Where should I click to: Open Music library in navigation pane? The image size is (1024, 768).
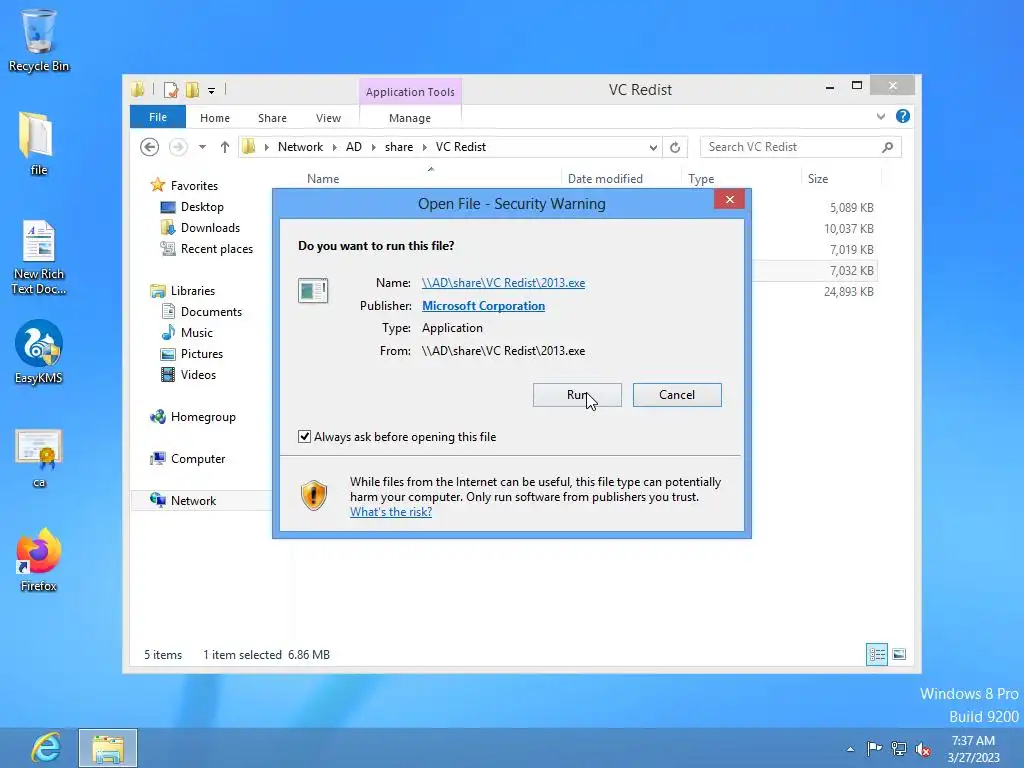point(187,332)
